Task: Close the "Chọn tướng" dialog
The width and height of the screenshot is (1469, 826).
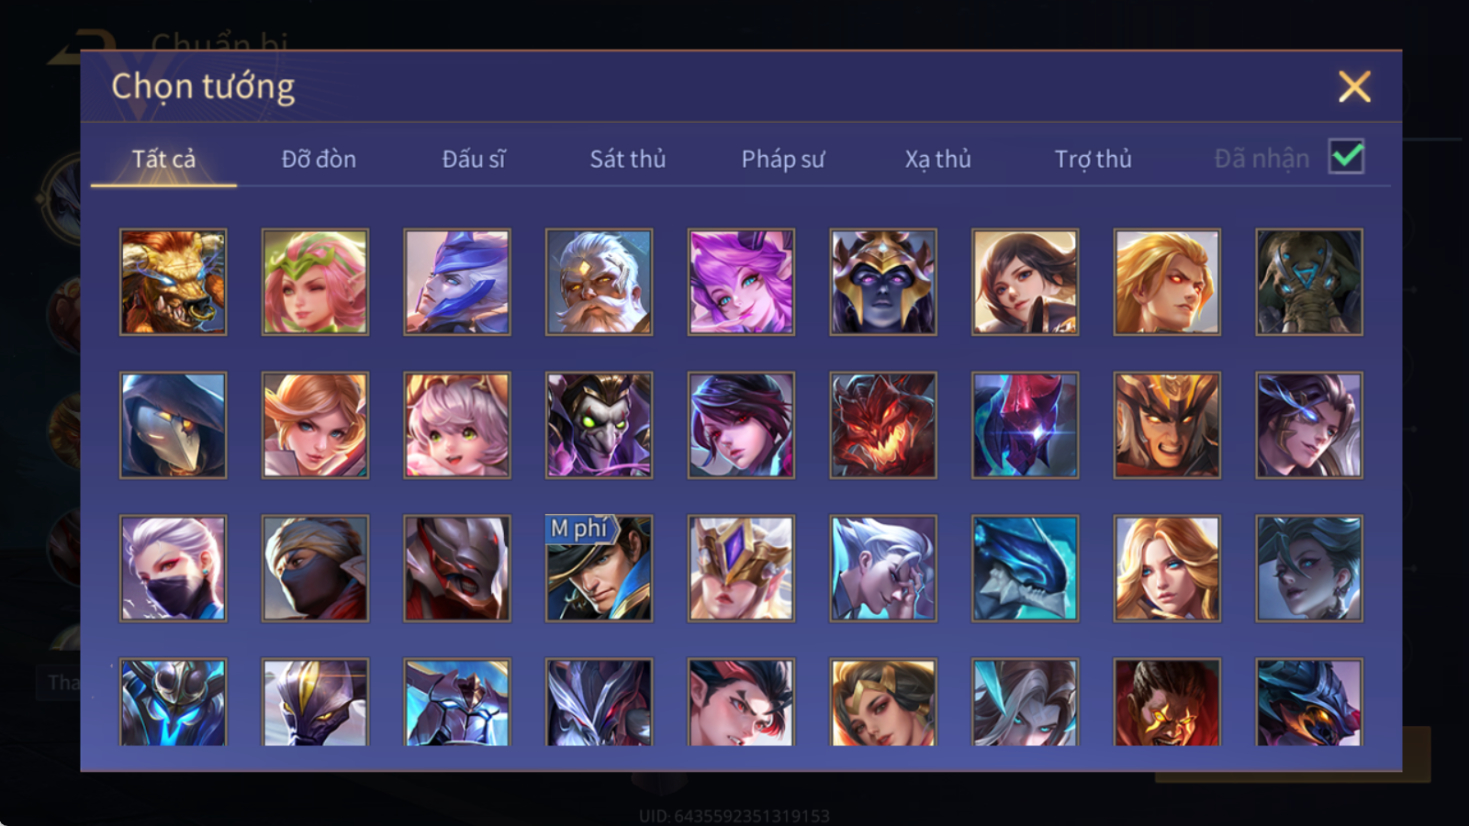Action: (1354, 87)
